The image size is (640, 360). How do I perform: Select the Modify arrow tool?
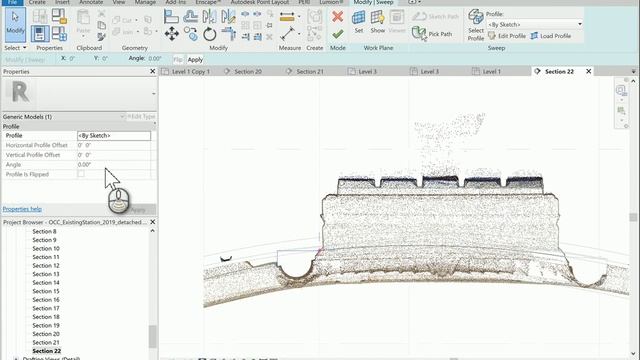pyautogui.click(x=15, y=24)
